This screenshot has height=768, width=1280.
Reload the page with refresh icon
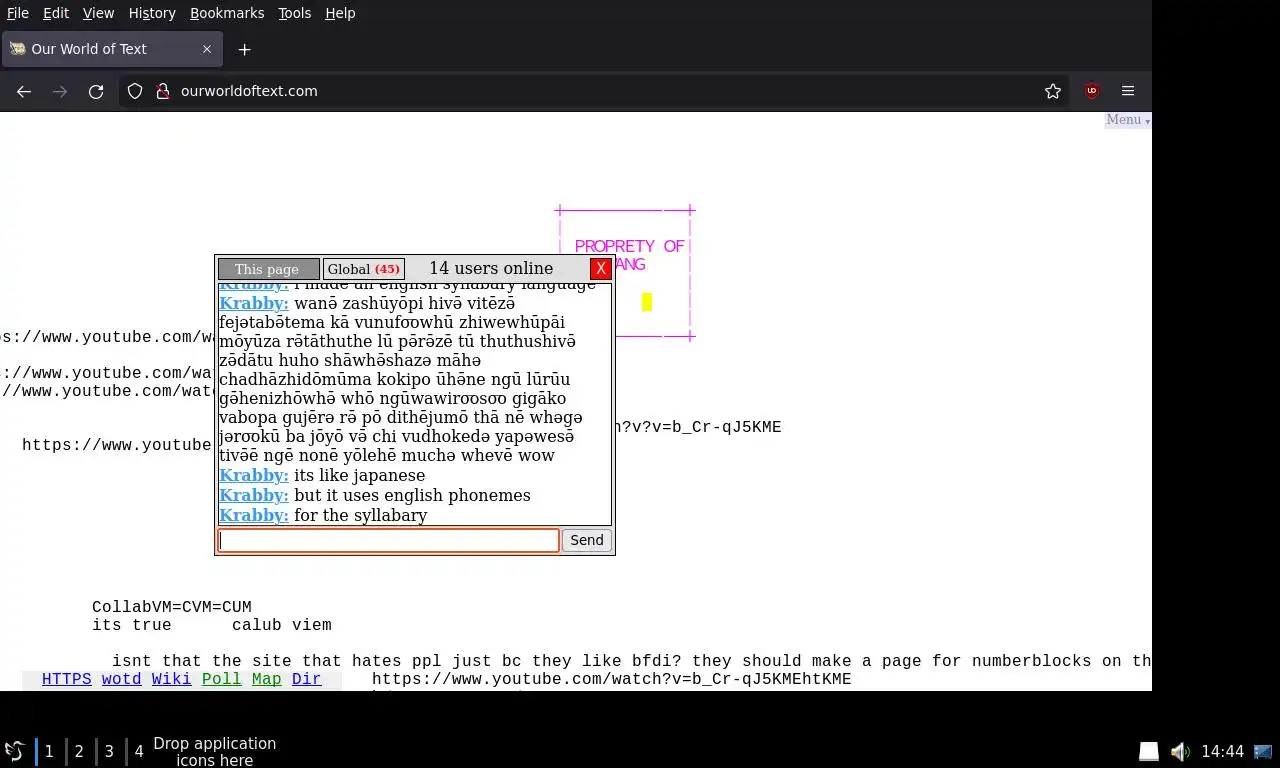[x=96, y=91]
